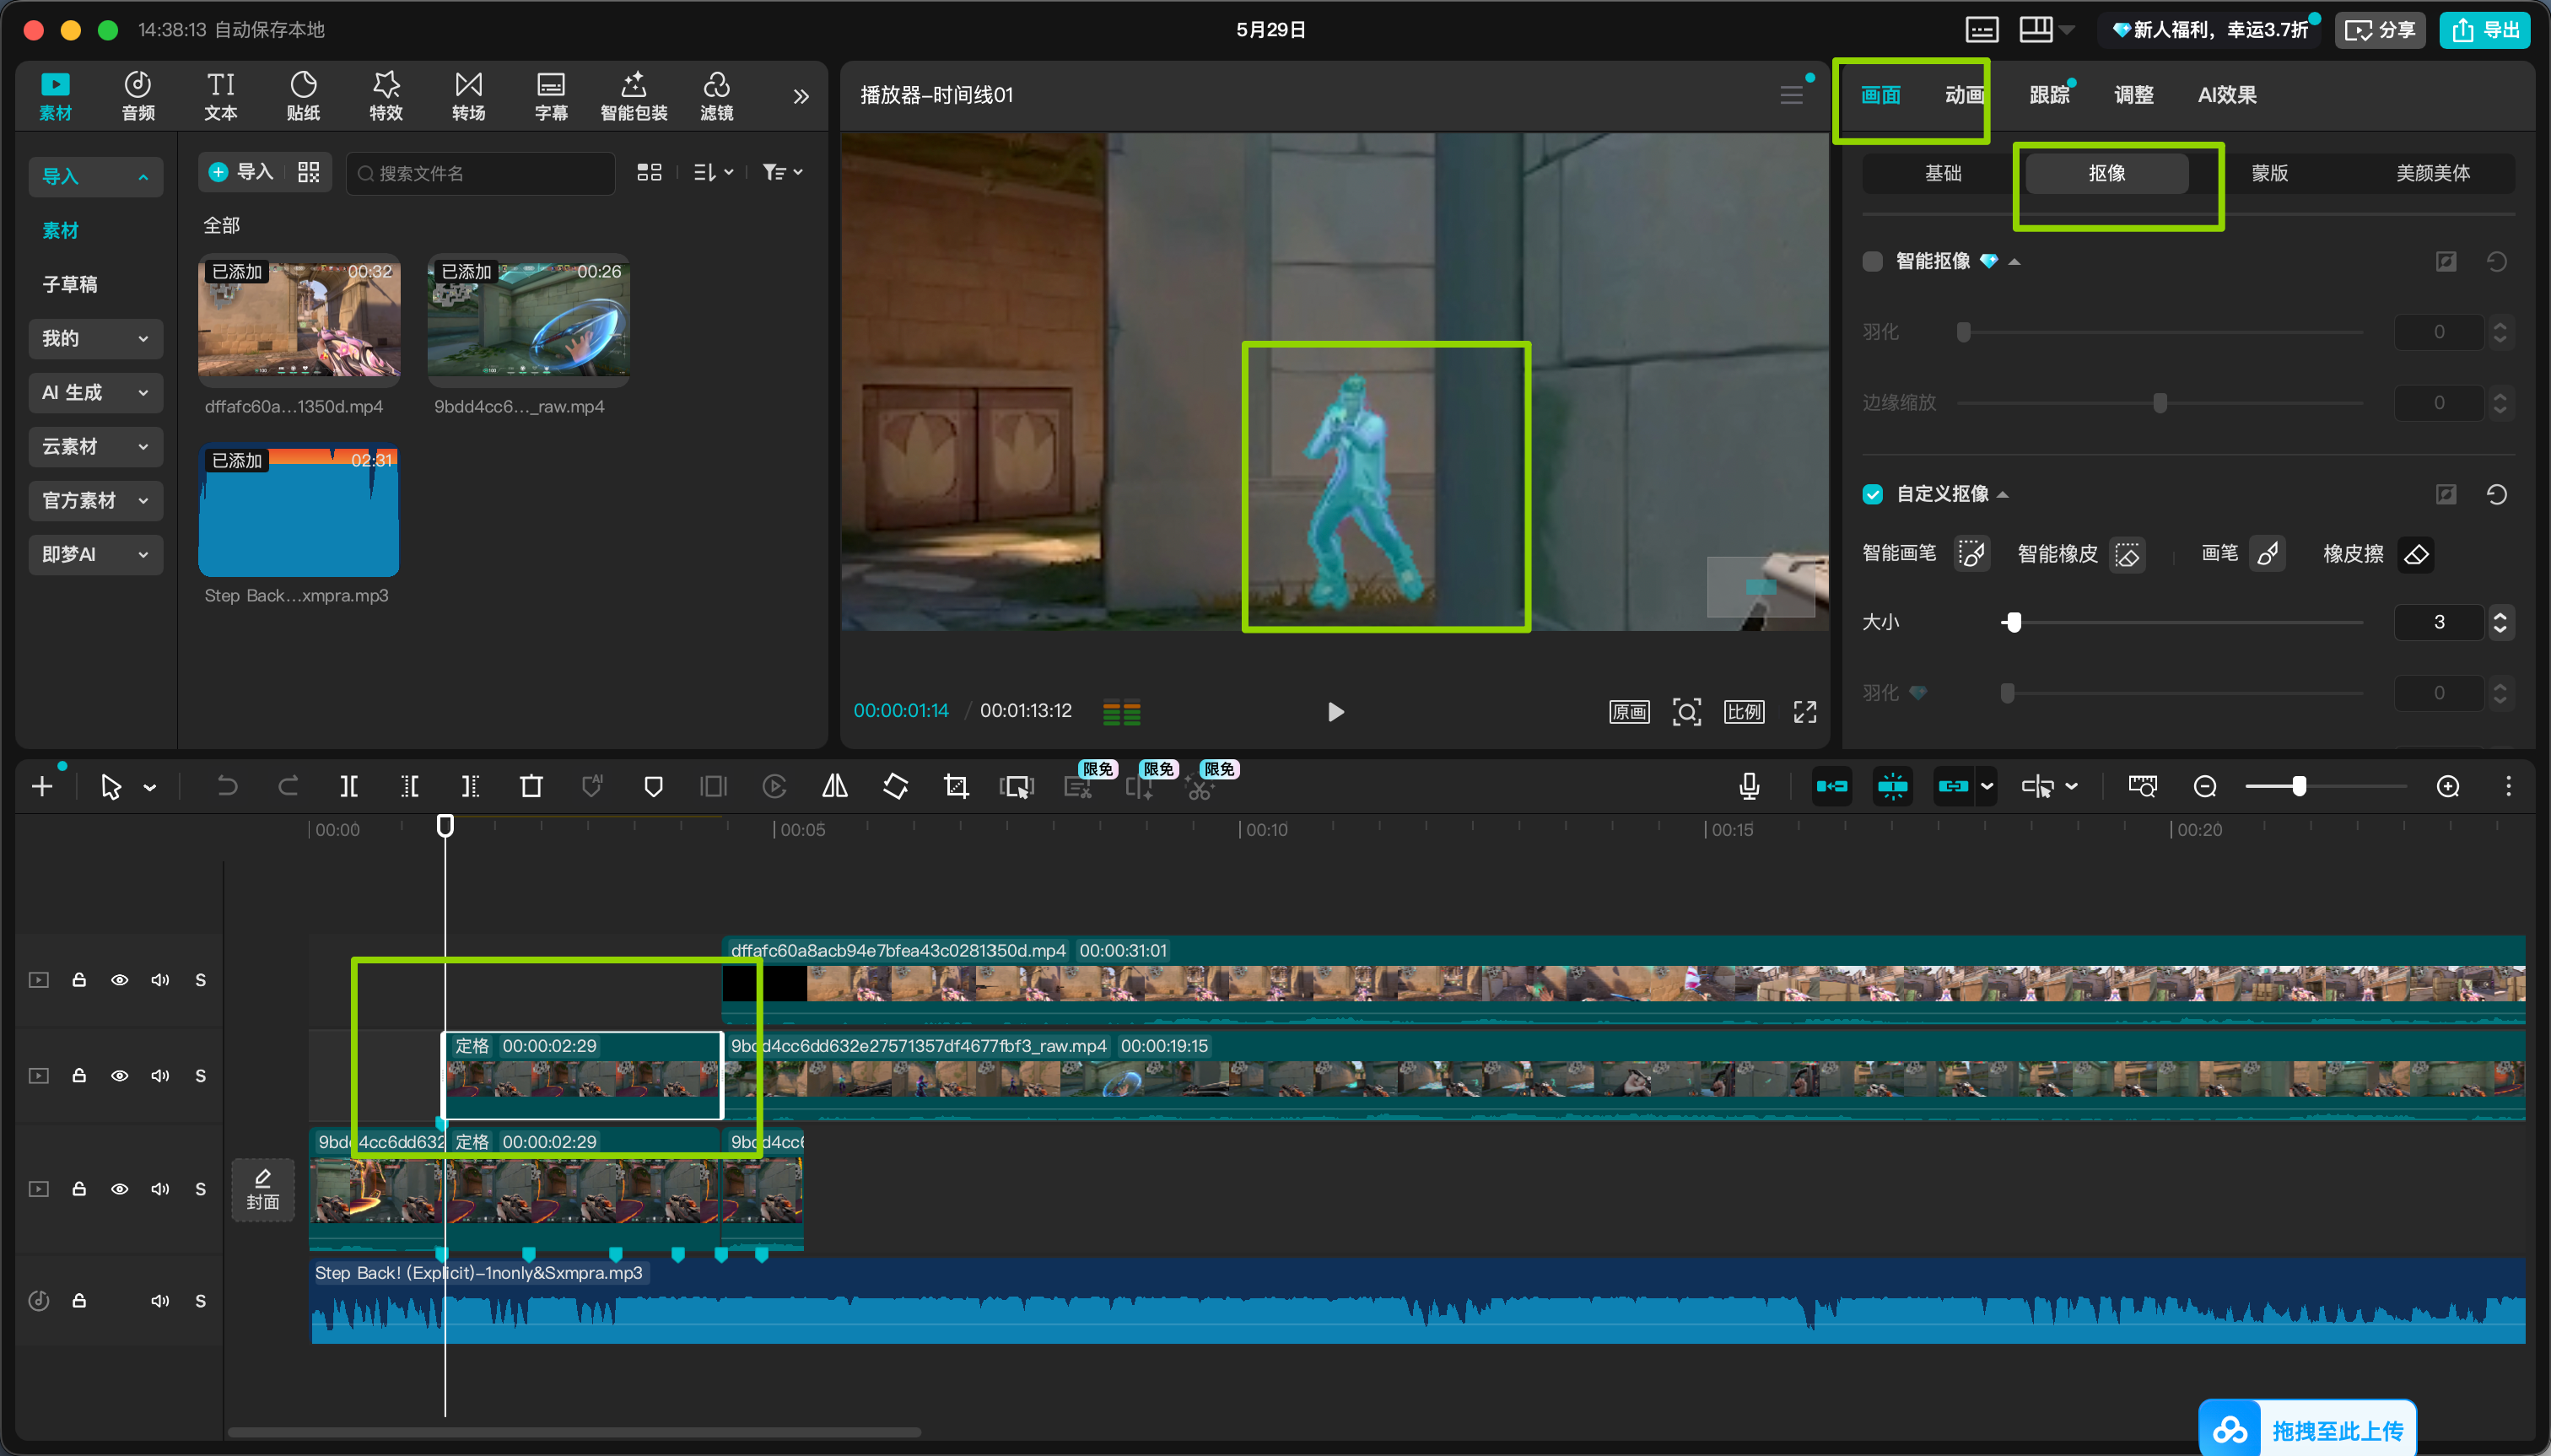Viewport: 2551px width, 1456px height.
Task: Click the 搜索文件名 search field
Action: (480, 174)
